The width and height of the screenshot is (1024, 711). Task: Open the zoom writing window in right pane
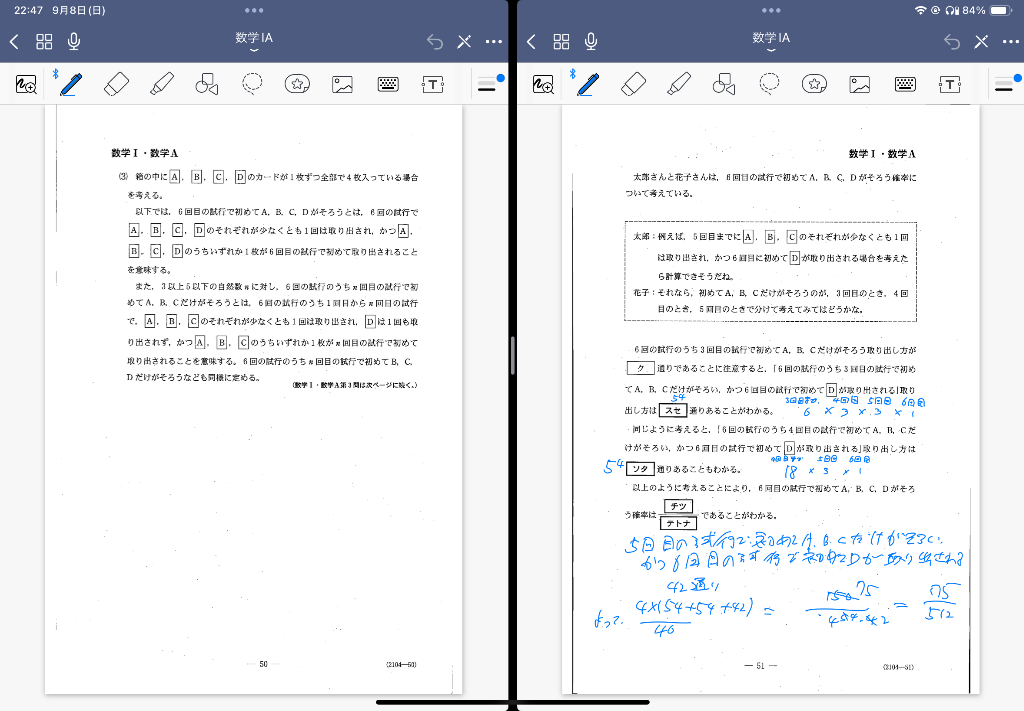(543, 84)
